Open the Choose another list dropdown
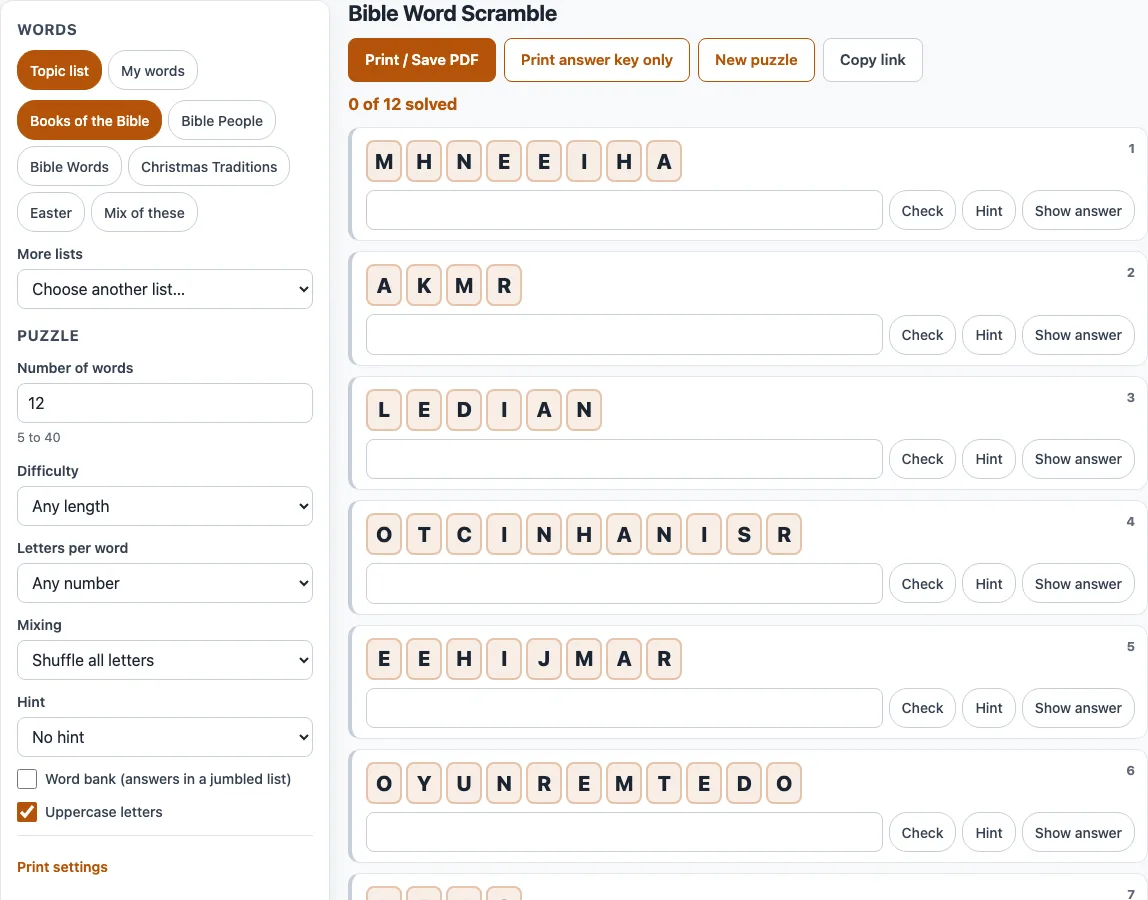The height and width of the screenshot is (900, 1148). 165,289
